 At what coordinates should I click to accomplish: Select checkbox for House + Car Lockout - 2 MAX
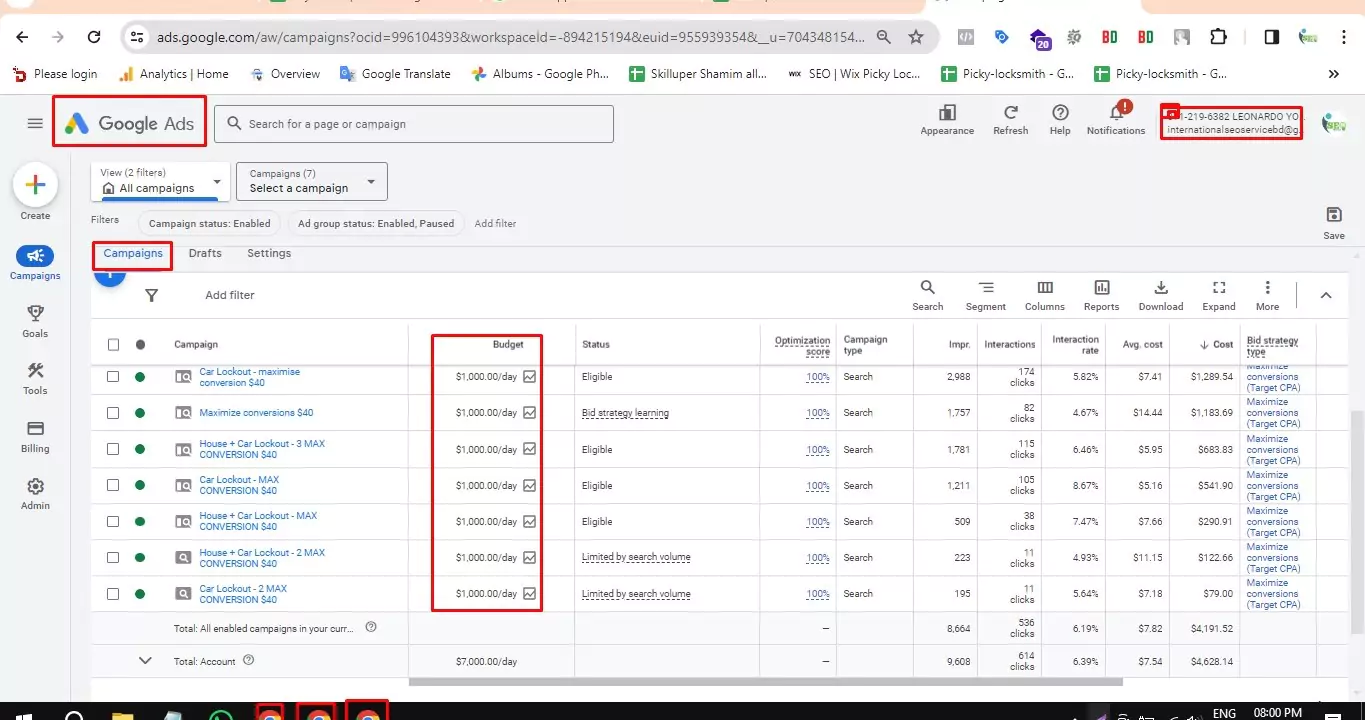point(113,557)
